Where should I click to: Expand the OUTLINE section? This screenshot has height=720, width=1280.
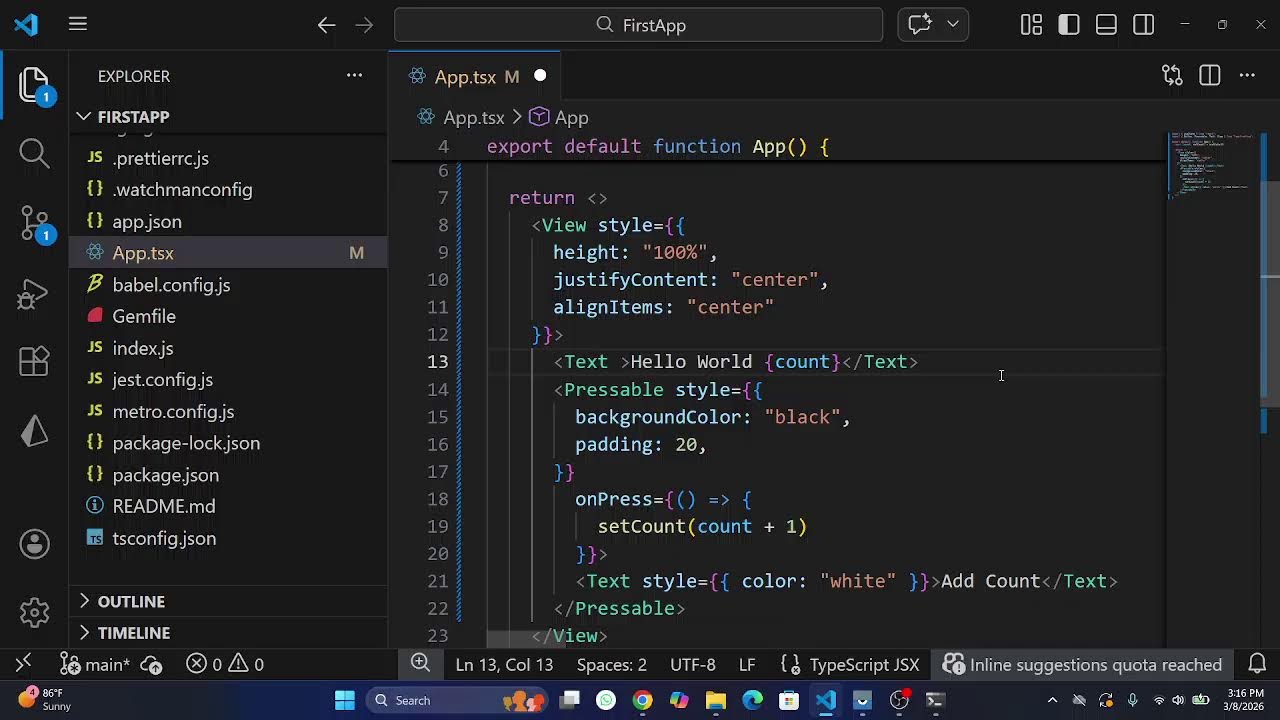pyautogui.click(x=228, y=601)
